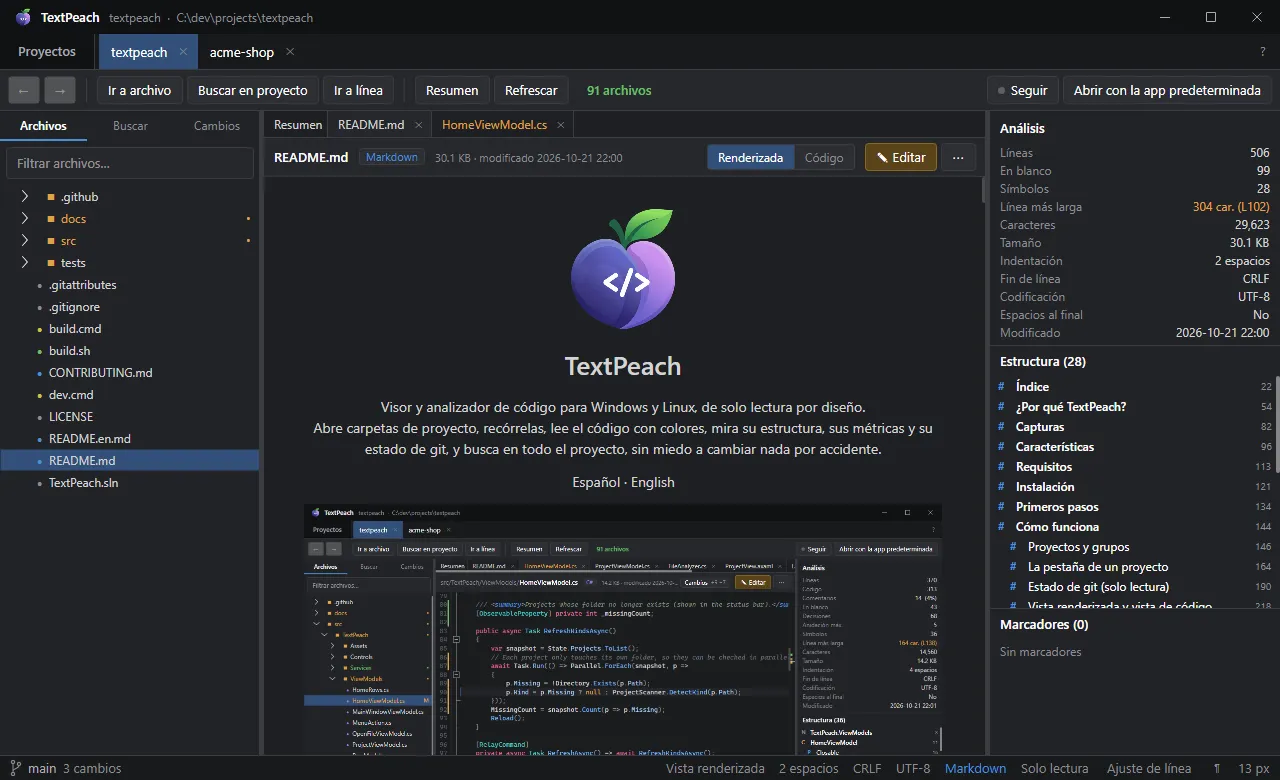Screen dimensions: 1280x780
Task: Expand the docs folder chevron
Action: pos(25,219)
